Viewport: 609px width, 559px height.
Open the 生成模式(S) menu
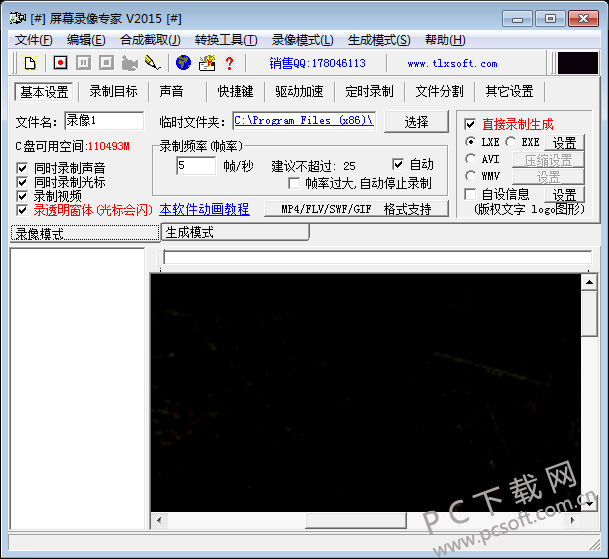pyautogui.click(x=379, y=40)
